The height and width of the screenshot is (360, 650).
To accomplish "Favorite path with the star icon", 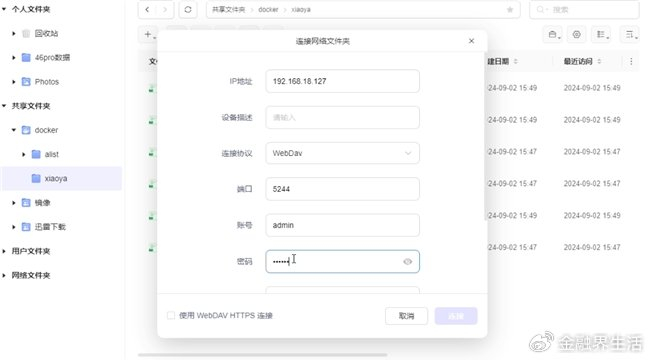I will click(x=510, y=10).
